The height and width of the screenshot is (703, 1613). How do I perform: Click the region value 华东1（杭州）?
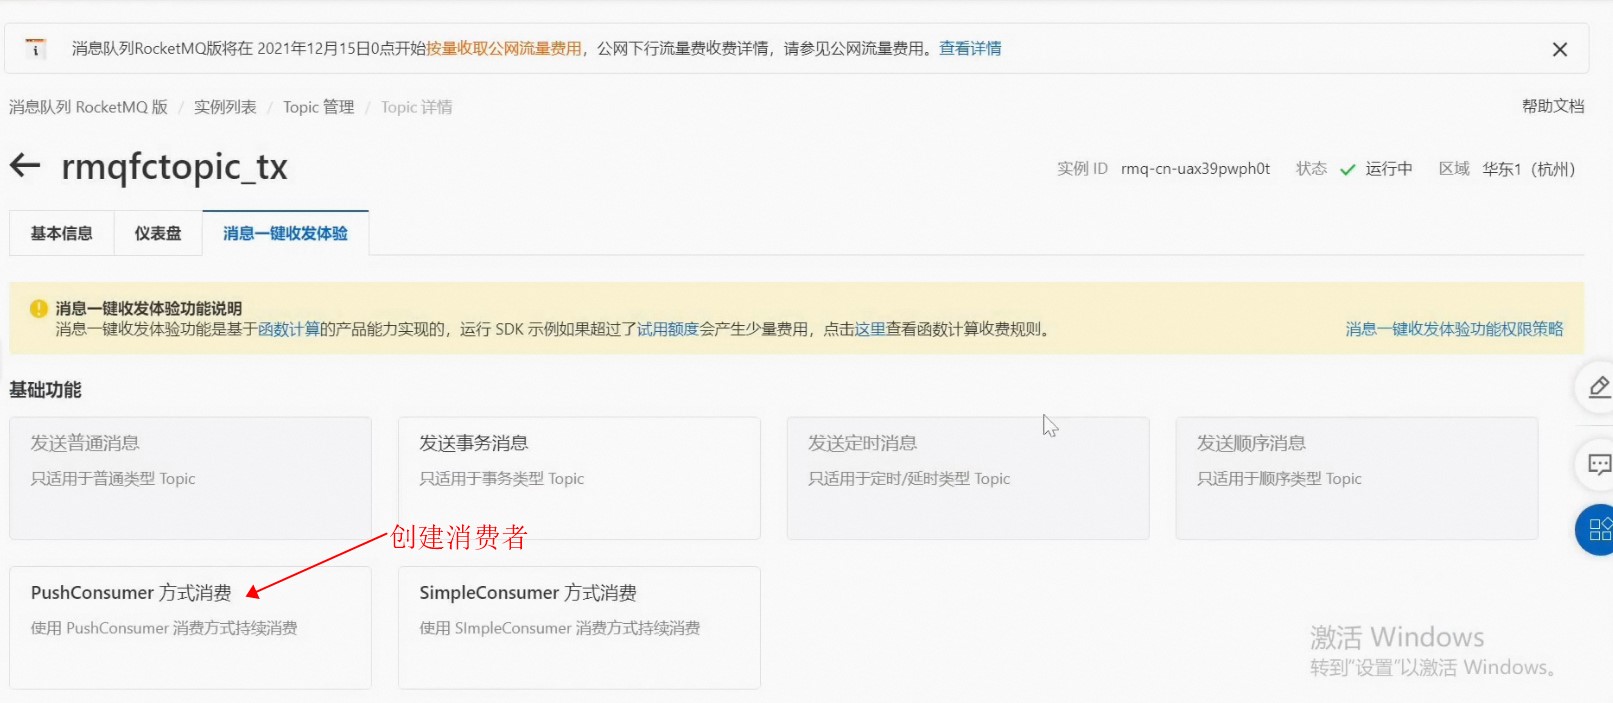[x=1528, y=169]
